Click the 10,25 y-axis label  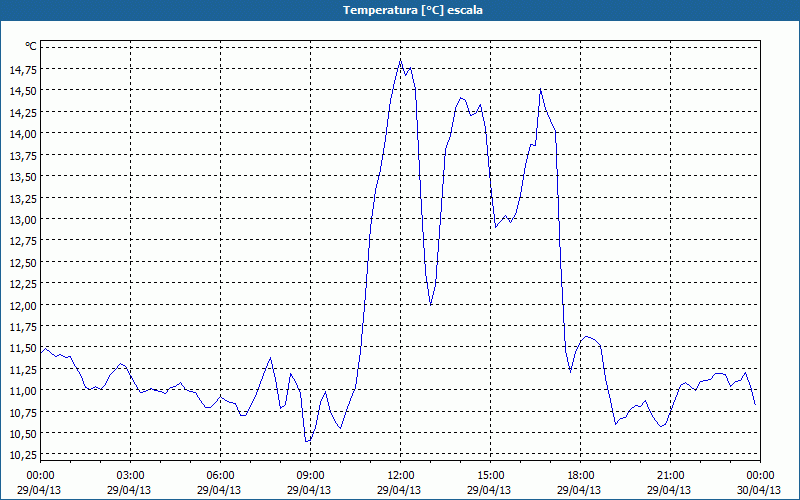22,455
